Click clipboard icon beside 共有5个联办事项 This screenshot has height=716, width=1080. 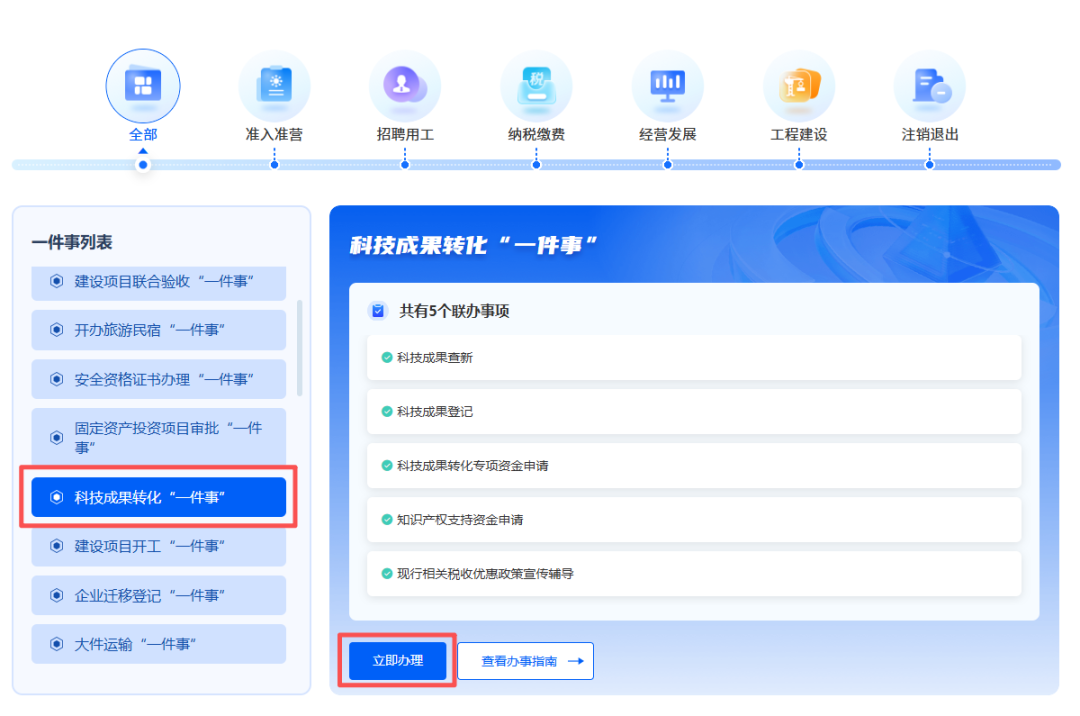point(377,311)
